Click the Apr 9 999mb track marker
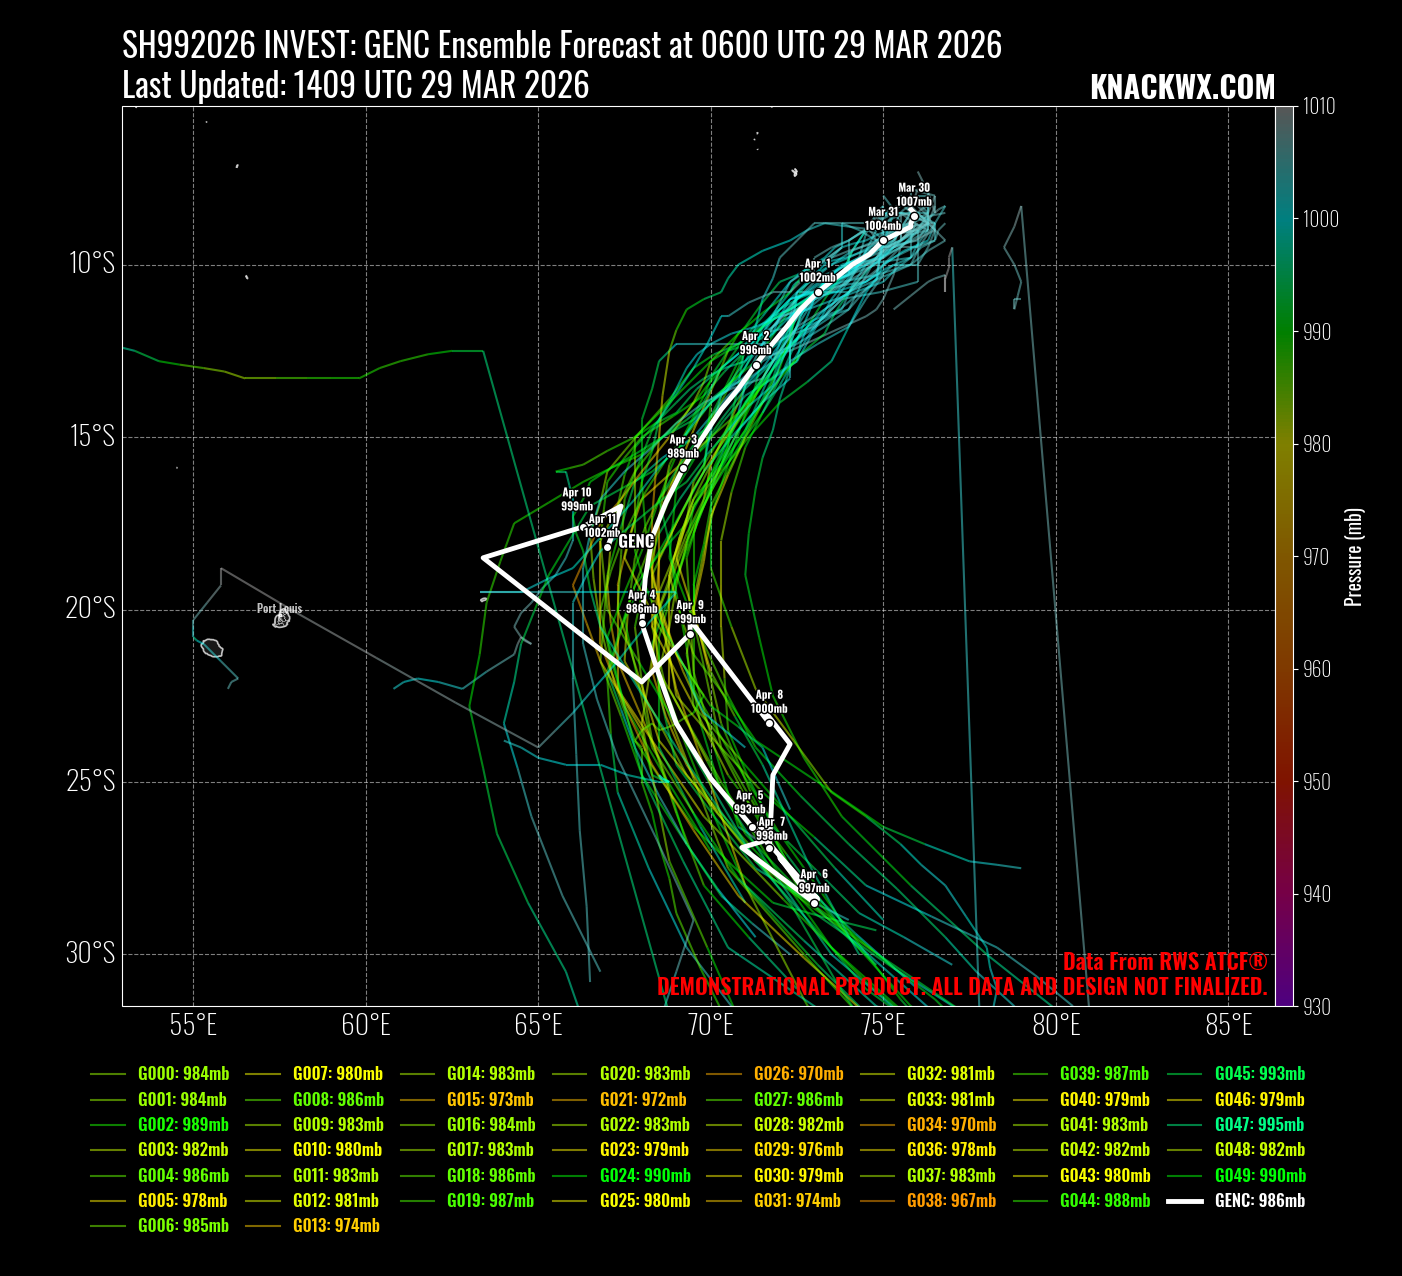Viewport: 1402px width, 1276px height. click(690, 633)
